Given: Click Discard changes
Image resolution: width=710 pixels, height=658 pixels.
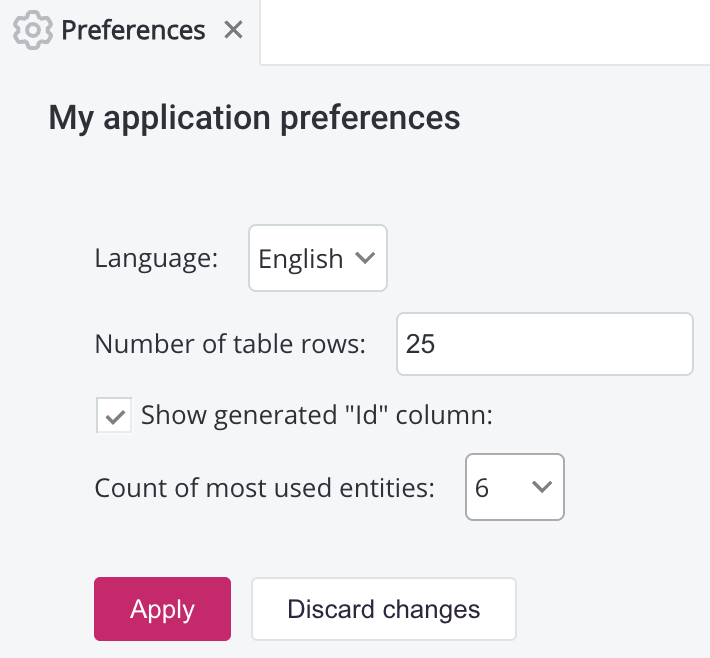Looking at the screenshot, I should click(383, 609).
